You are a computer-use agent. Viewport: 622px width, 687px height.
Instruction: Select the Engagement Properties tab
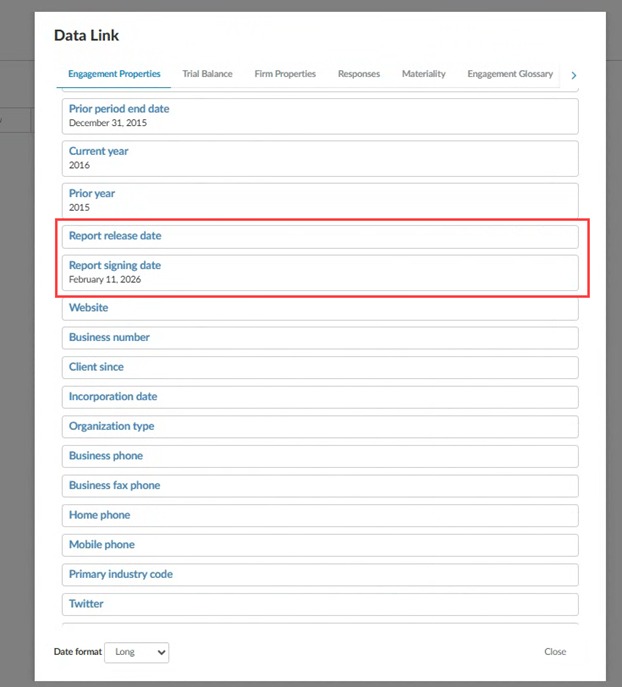click(114, 74)
